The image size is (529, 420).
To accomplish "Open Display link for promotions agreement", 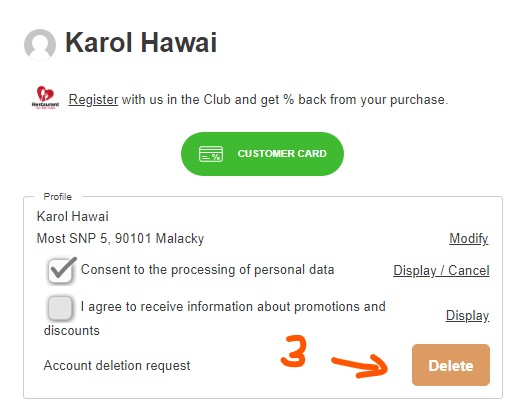I will [x=468, y=316].
